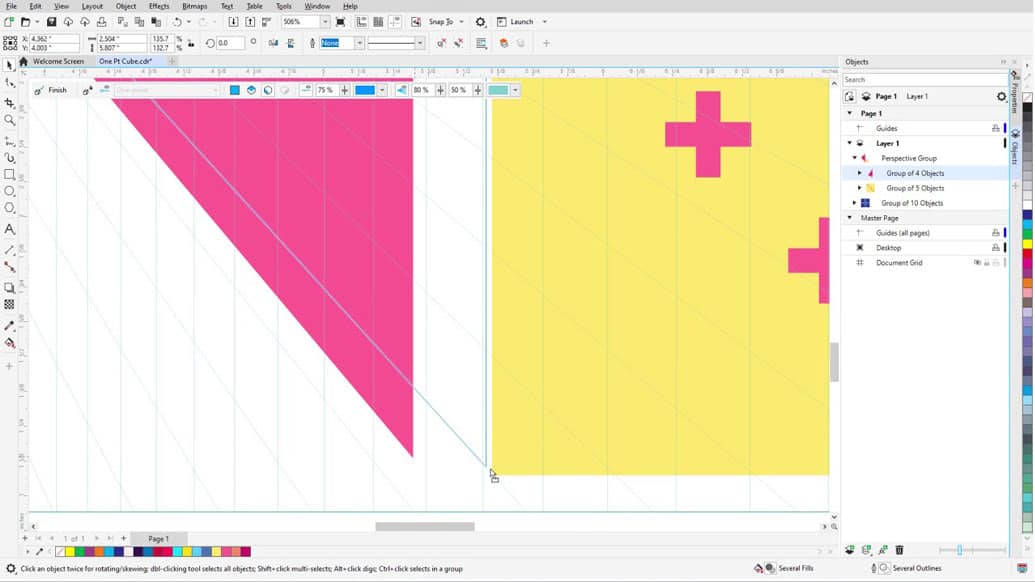Click the Options gear in the toolbar
1035x582 pixels.
point(480,22)
